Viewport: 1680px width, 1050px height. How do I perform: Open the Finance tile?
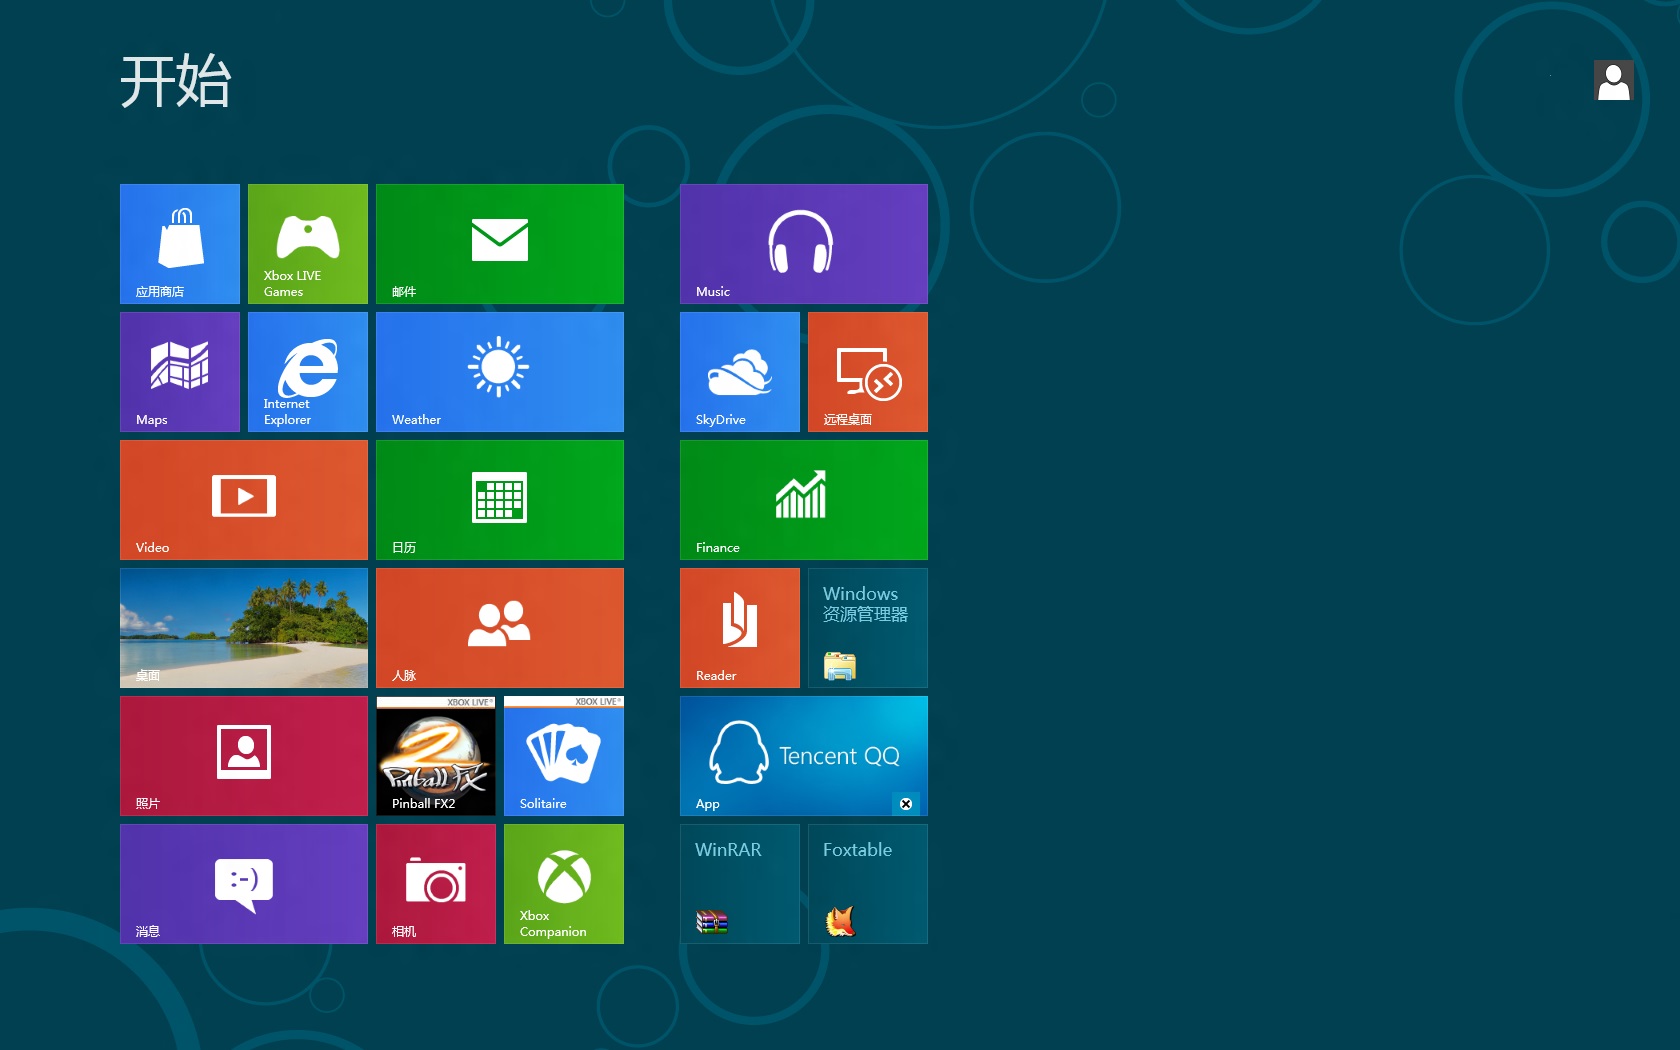(804, 500)
